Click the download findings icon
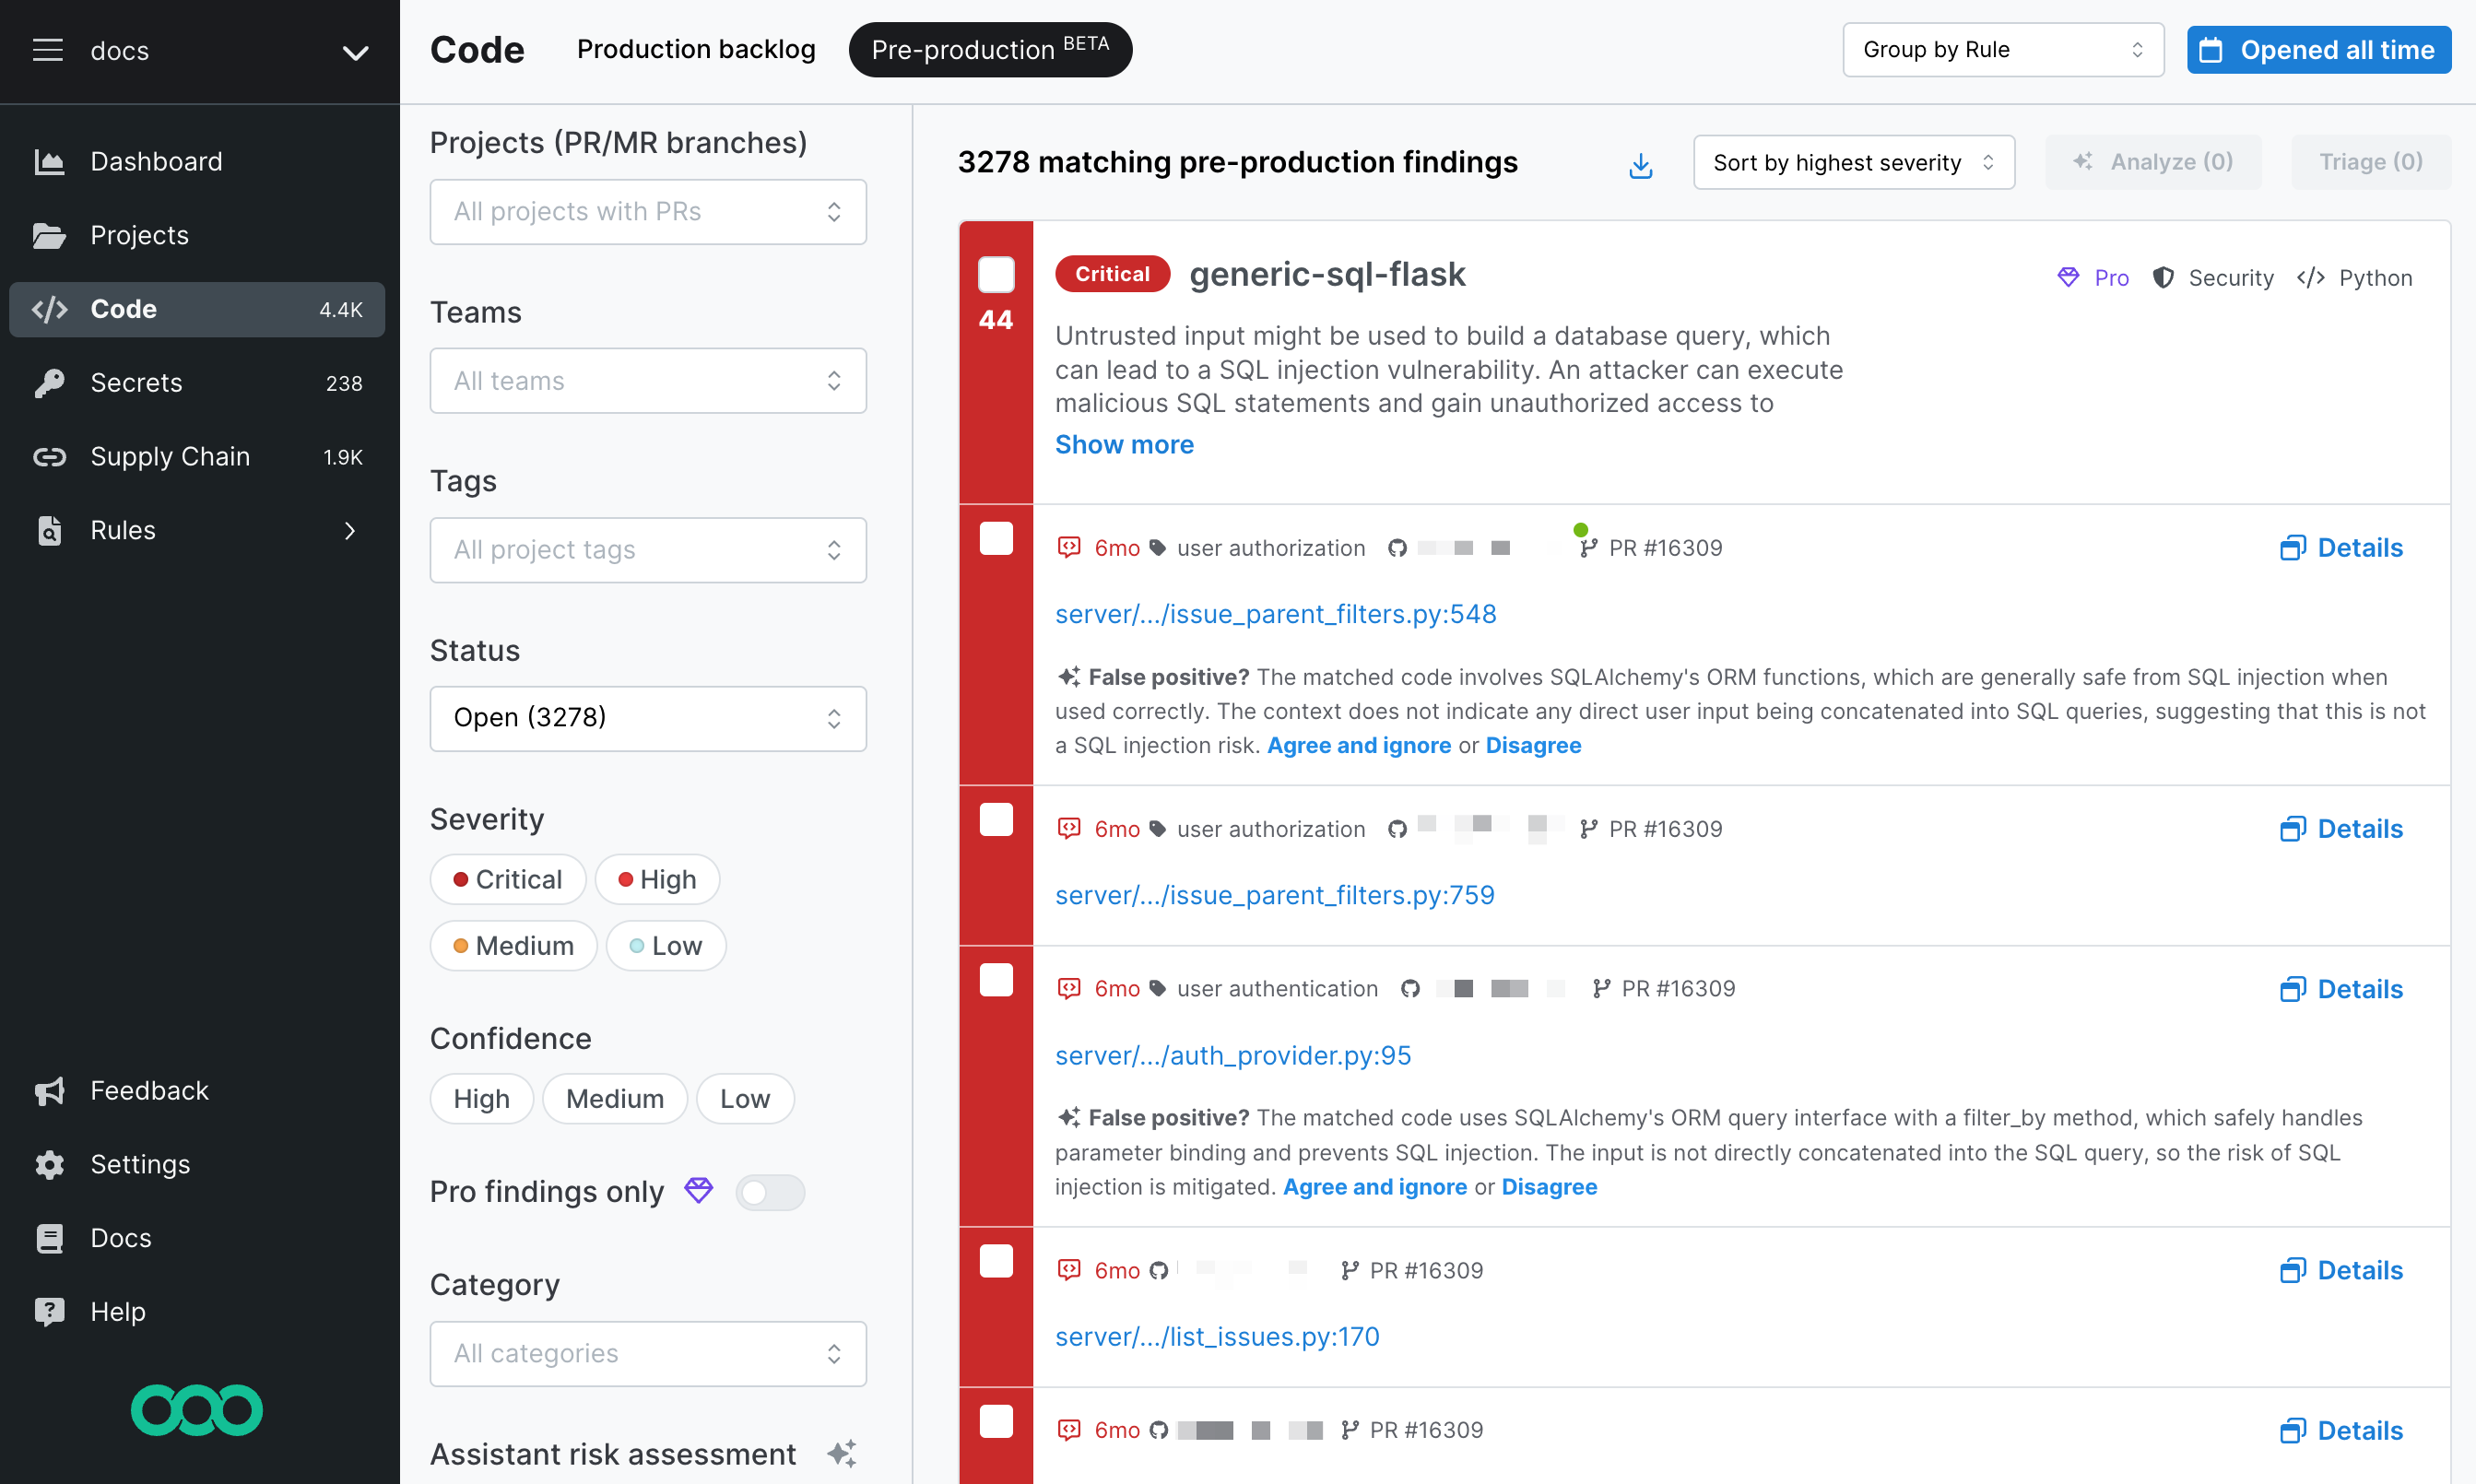 click(1639, 165)
